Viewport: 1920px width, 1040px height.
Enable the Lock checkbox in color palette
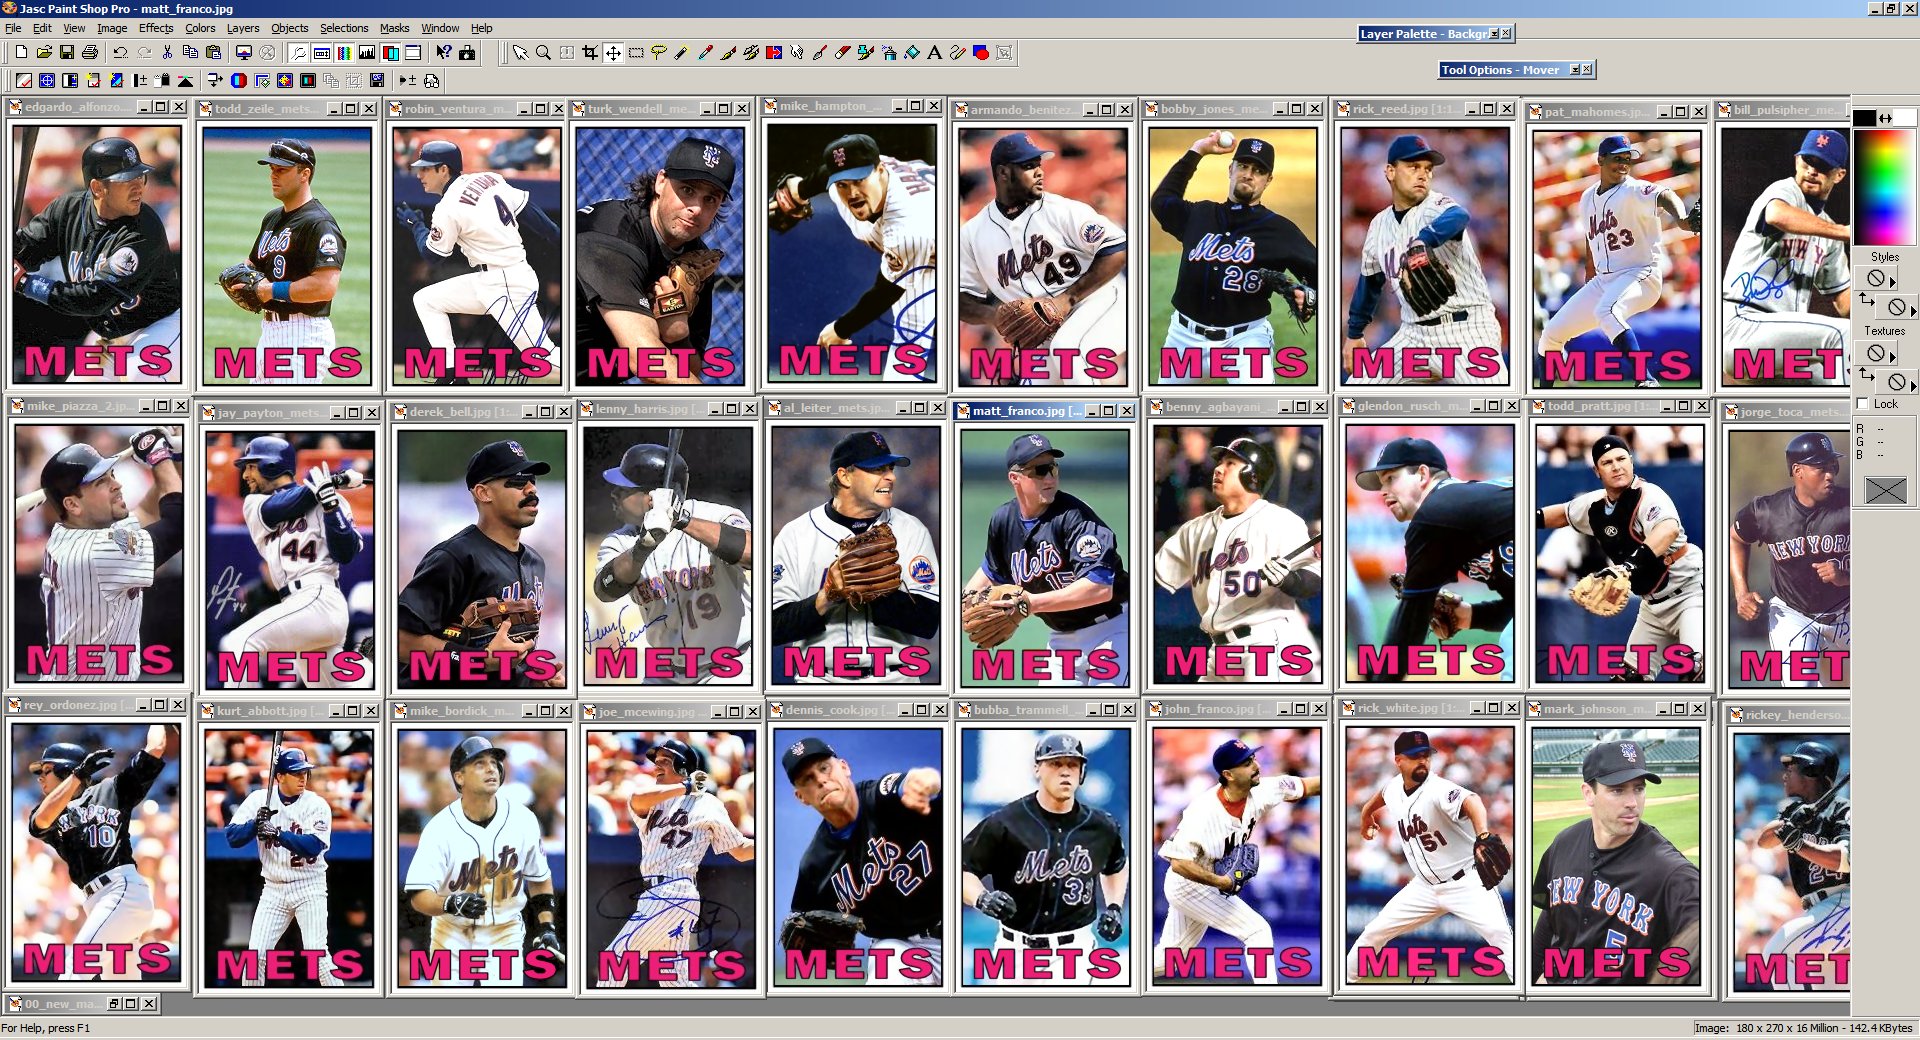click(x=1862, y=404)
